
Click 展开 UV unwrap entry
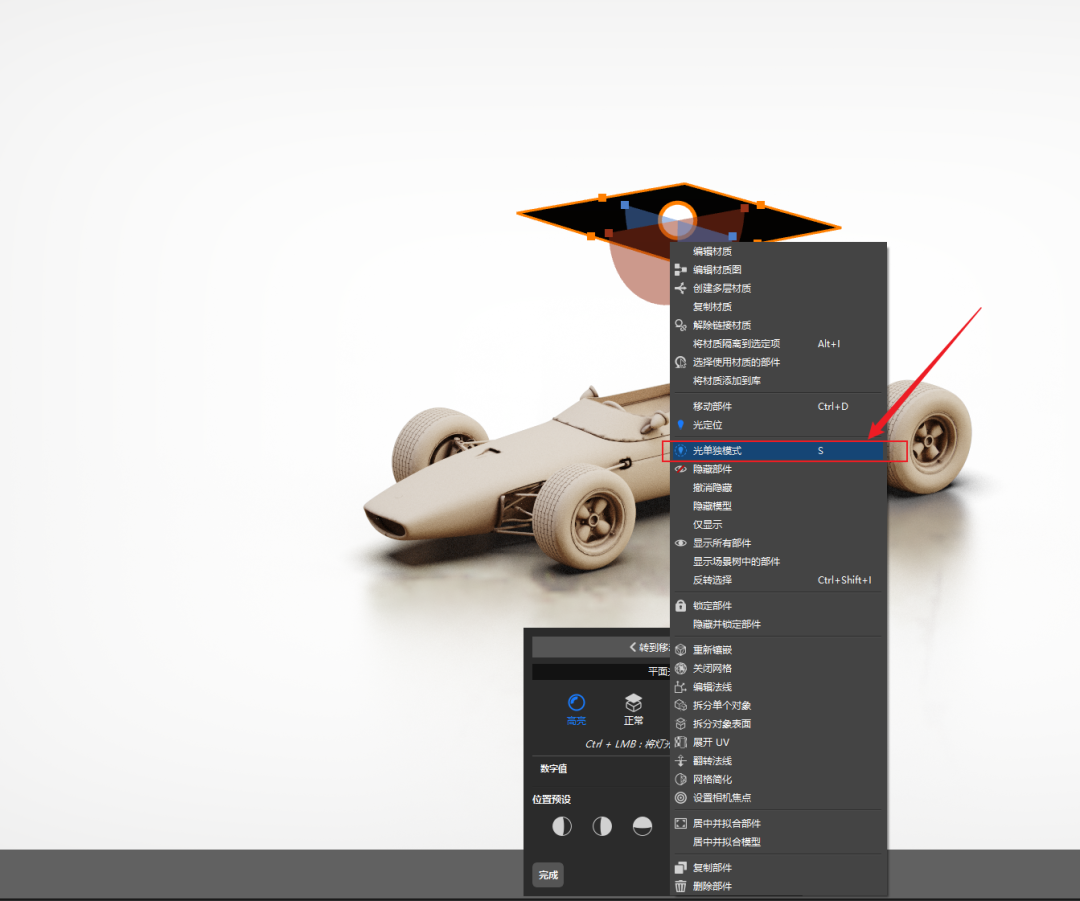click(x=778, y=743)
